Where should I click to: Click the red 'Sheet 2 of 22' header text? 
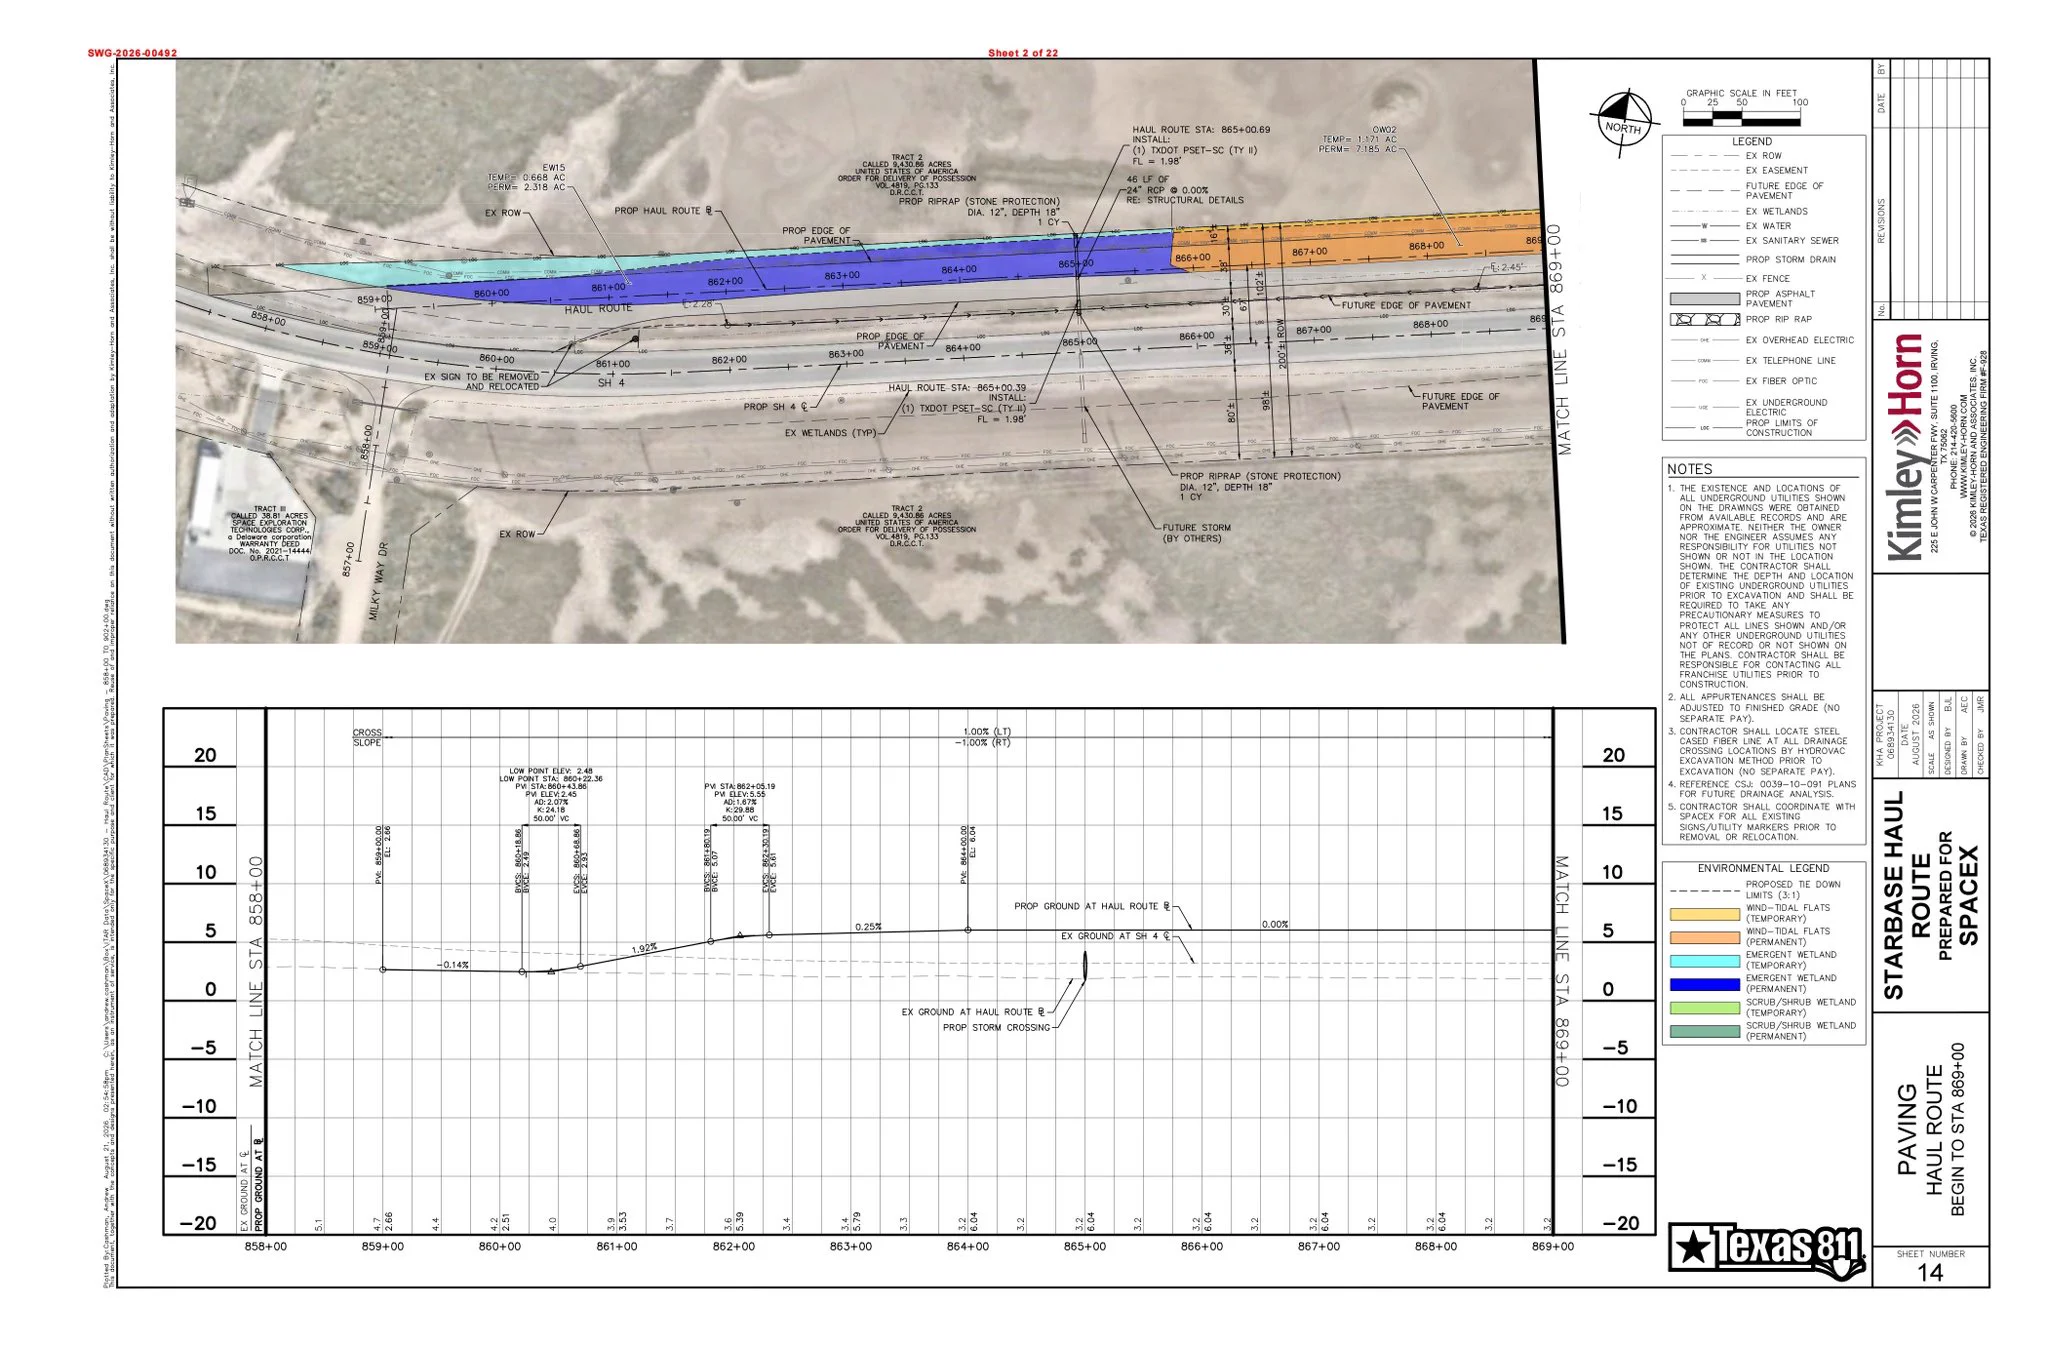(x=1022, y=53)
